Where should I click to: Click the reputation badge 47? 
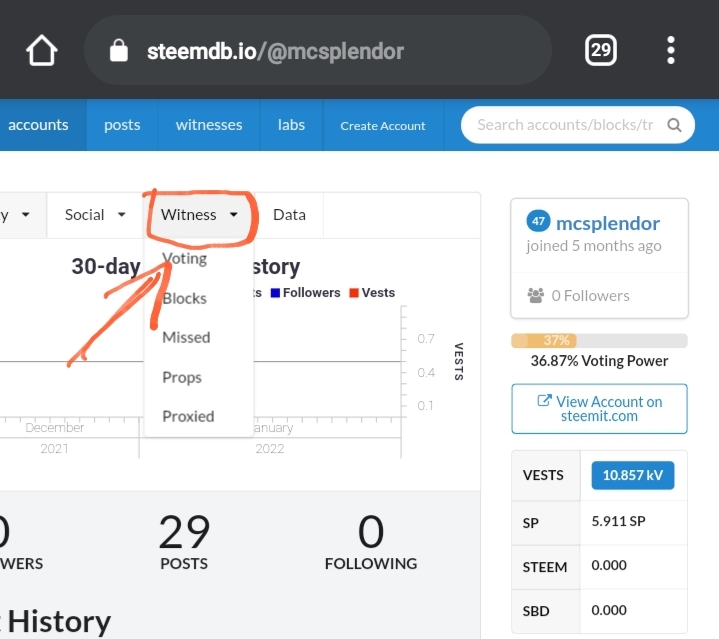pyautogui.click(x=538, y=221)
